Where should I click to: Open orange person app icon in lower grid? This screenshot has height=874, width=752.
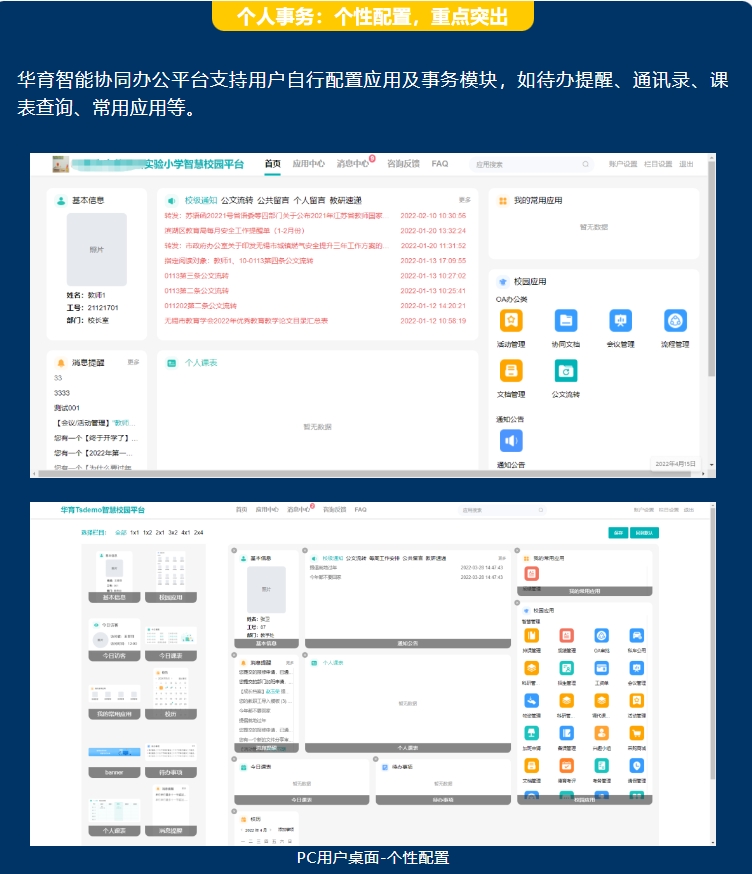[601, 733]
